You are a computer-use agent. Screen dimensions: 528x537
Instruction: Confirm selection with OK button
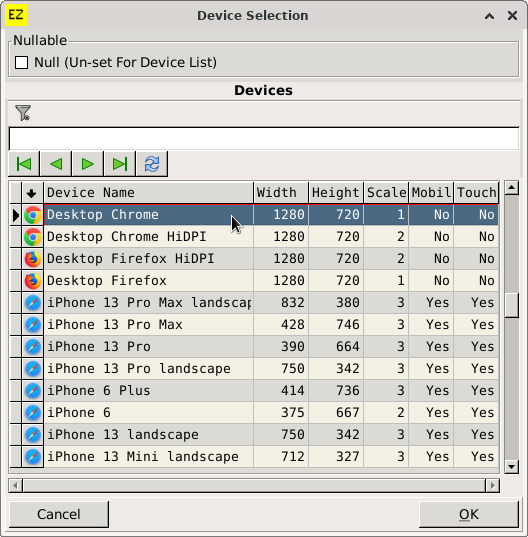[x=469, y=514]
